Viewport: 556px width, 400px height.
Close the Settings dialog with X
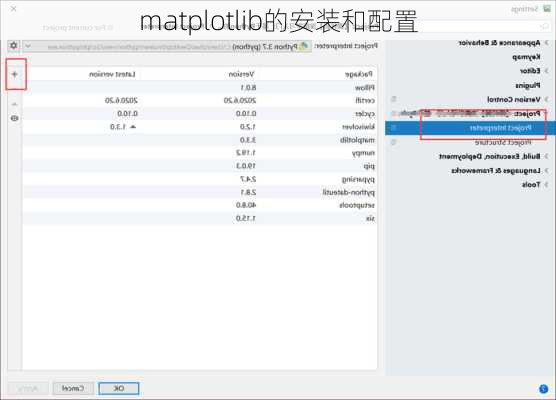pos(13,9)
